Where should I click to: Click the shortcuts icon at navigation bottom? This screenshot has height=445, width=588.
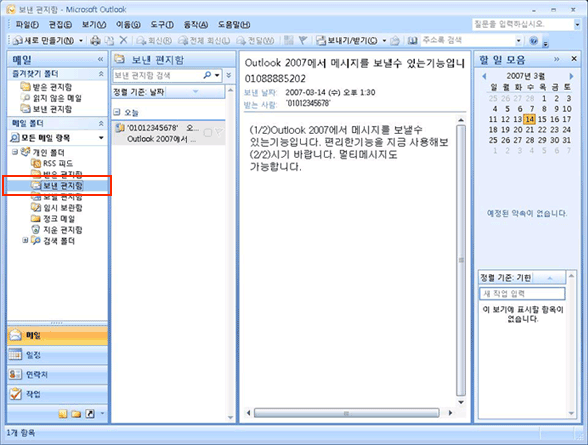(90, 414)
